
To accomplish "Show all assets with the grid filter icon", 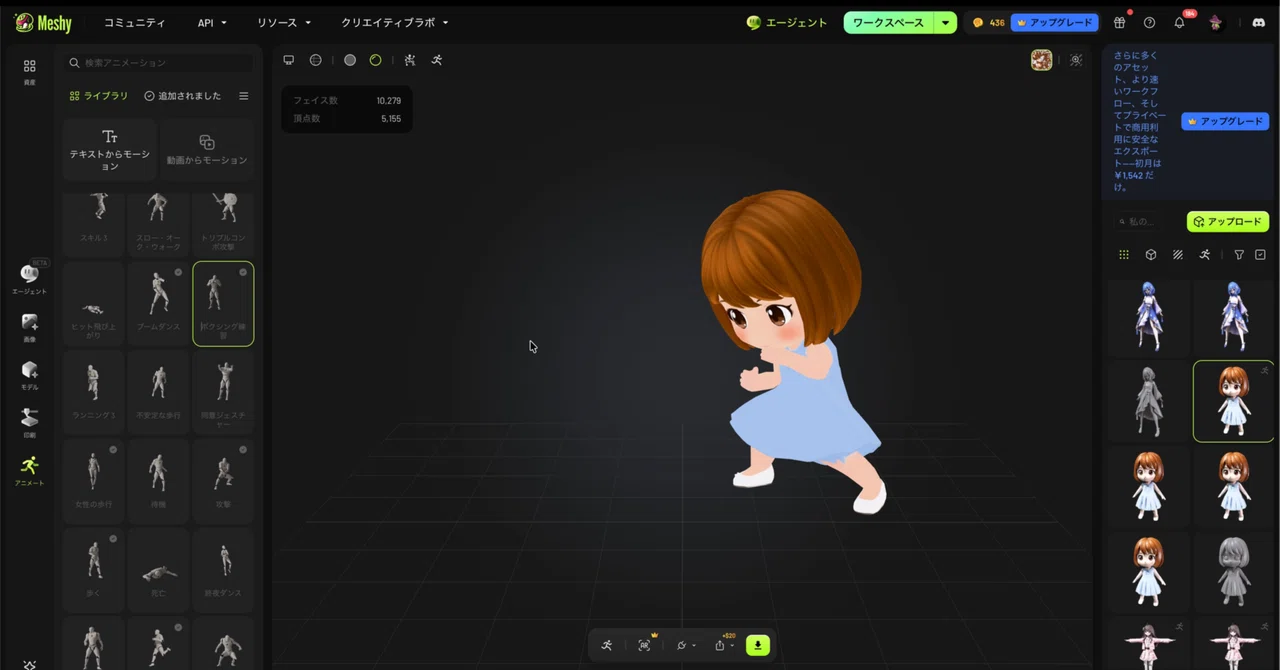I will coord(1124,255).
